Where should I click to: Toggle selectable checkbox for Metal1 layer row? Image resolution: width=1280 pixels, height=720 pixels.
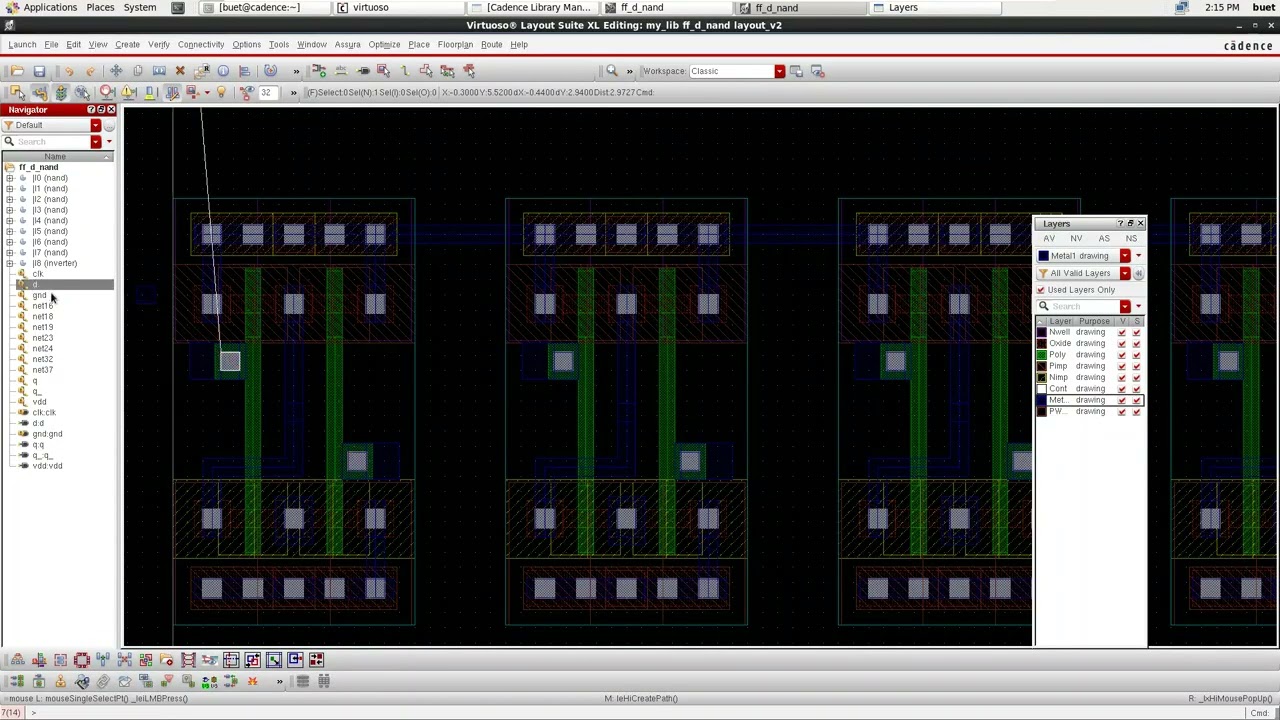(1136, 400)
